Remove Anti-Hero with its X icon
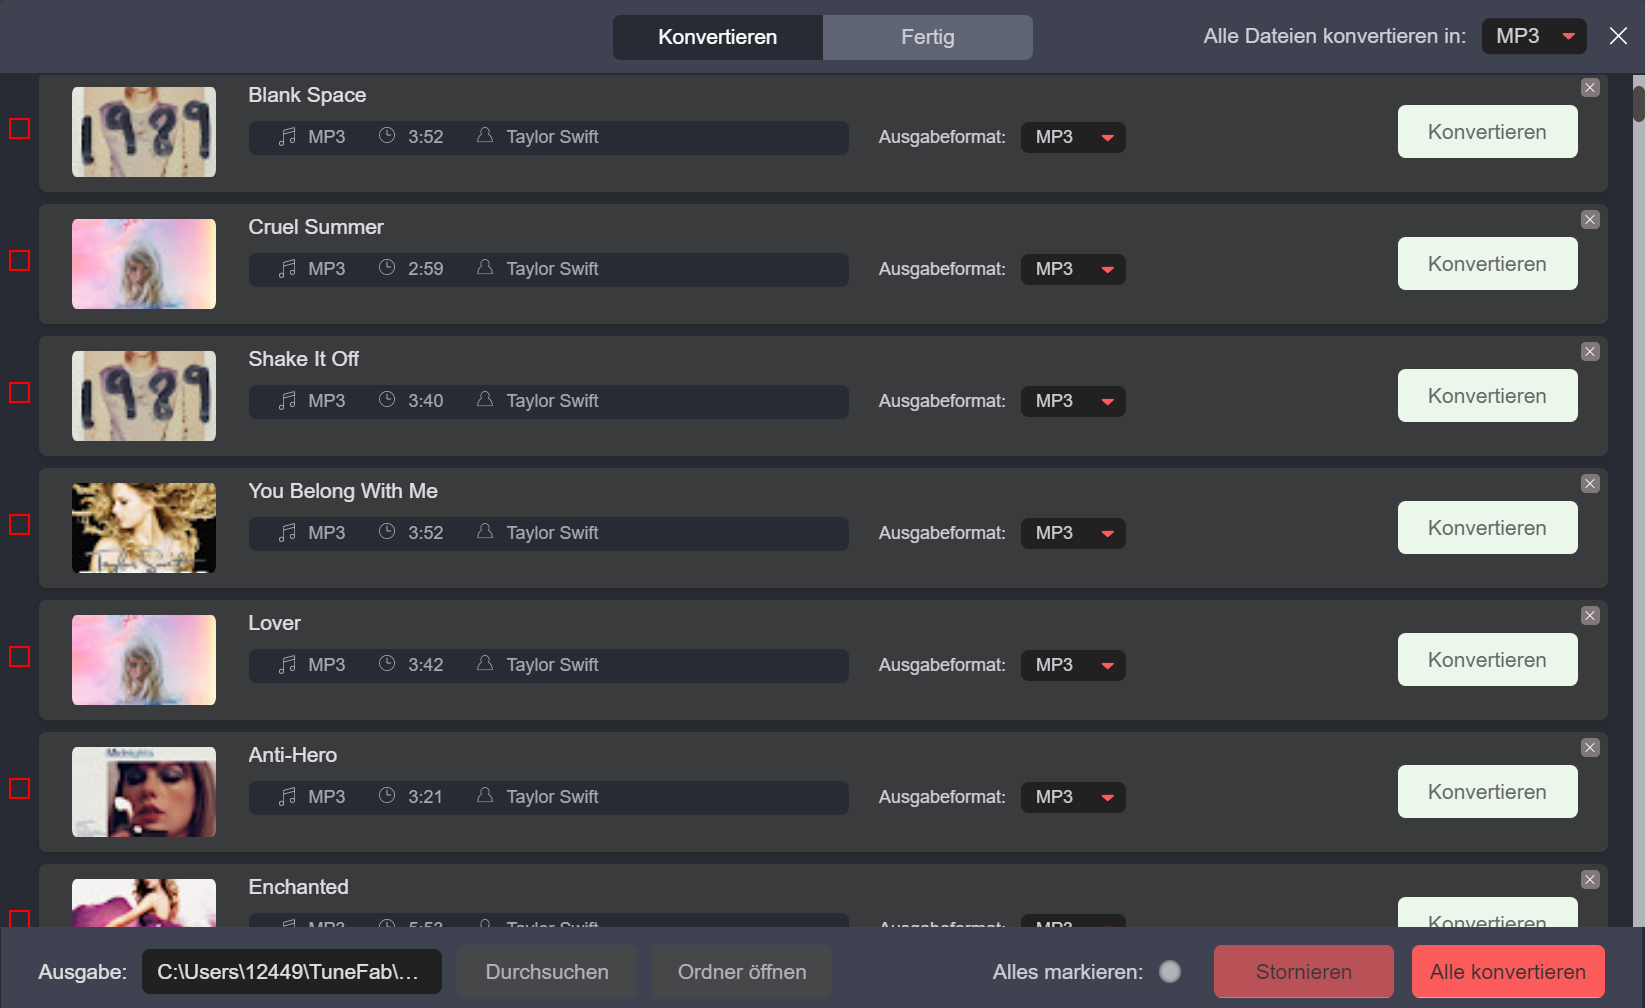The width and height of the screenshot is (1645, 1008). click(x=1590, y=748)
